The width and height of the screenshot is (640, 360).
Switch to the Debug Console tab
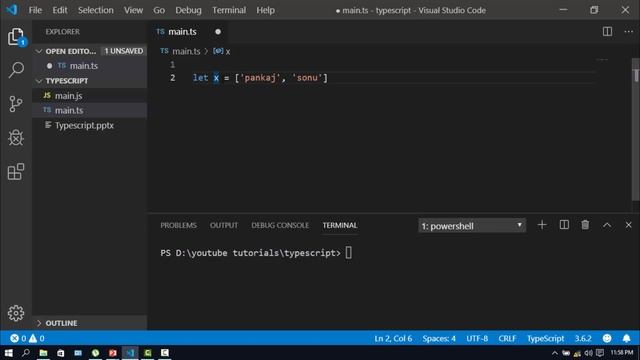[x=280, y=225]
